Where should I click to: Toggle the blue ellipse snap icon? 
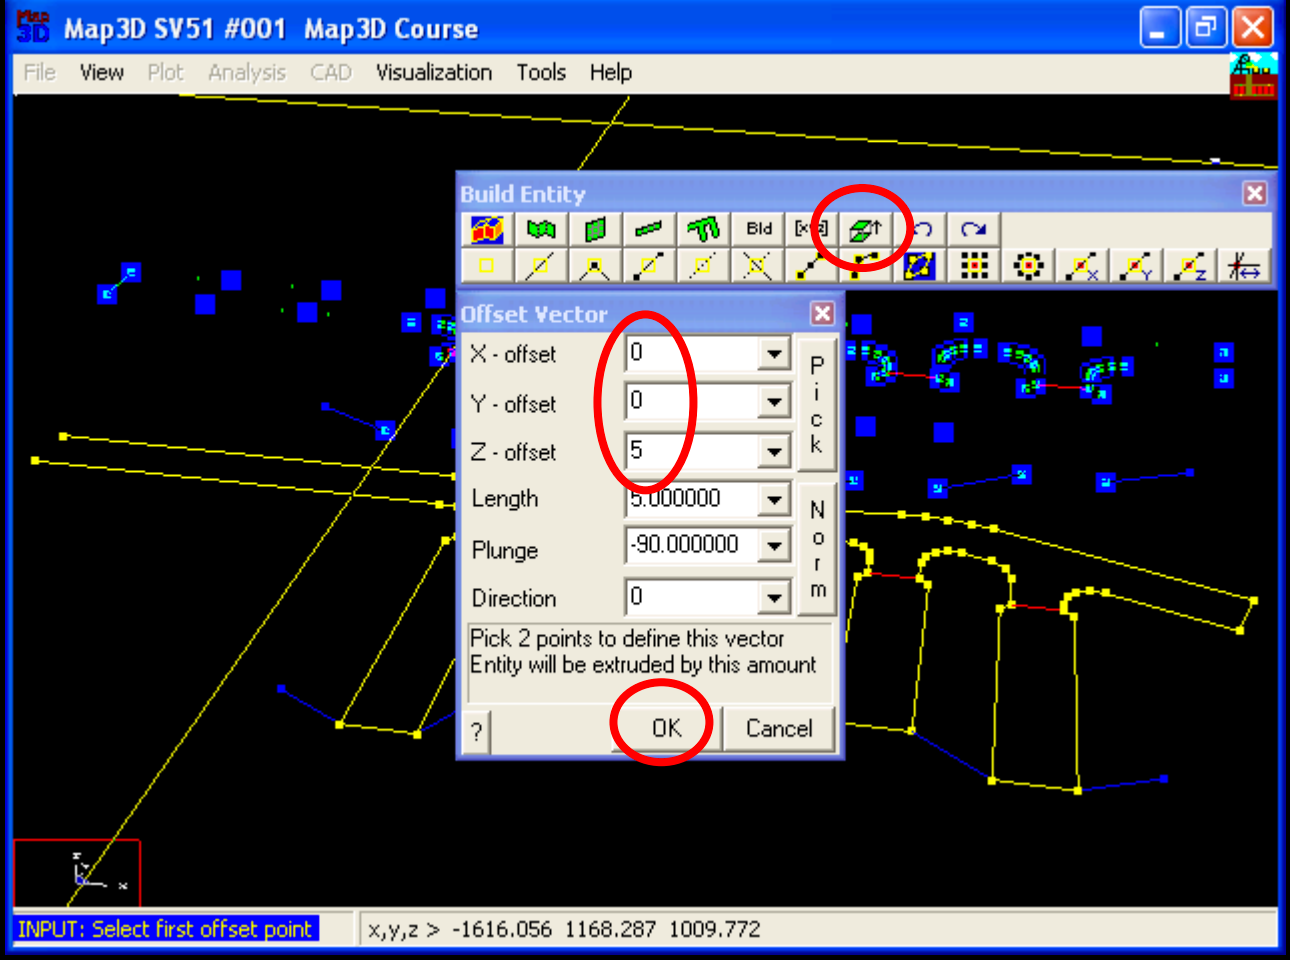920,266
